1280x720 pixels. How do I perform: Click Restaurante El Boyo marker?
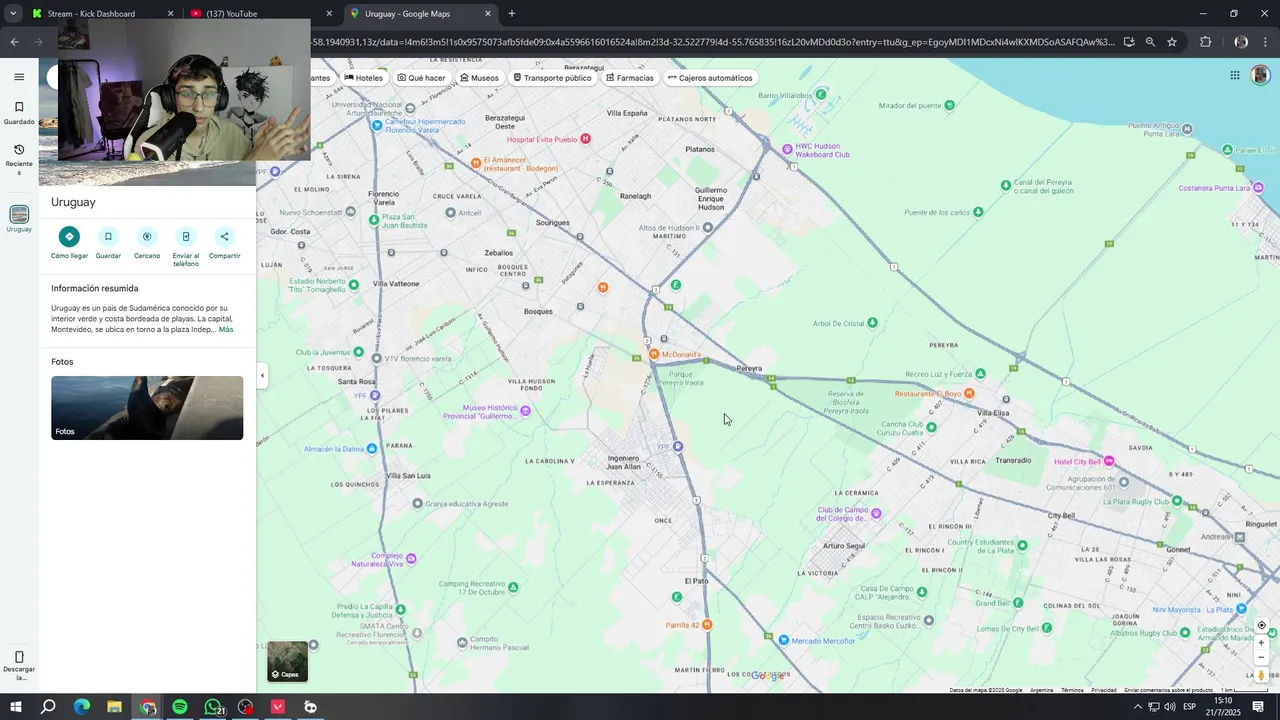pos(969,393)
